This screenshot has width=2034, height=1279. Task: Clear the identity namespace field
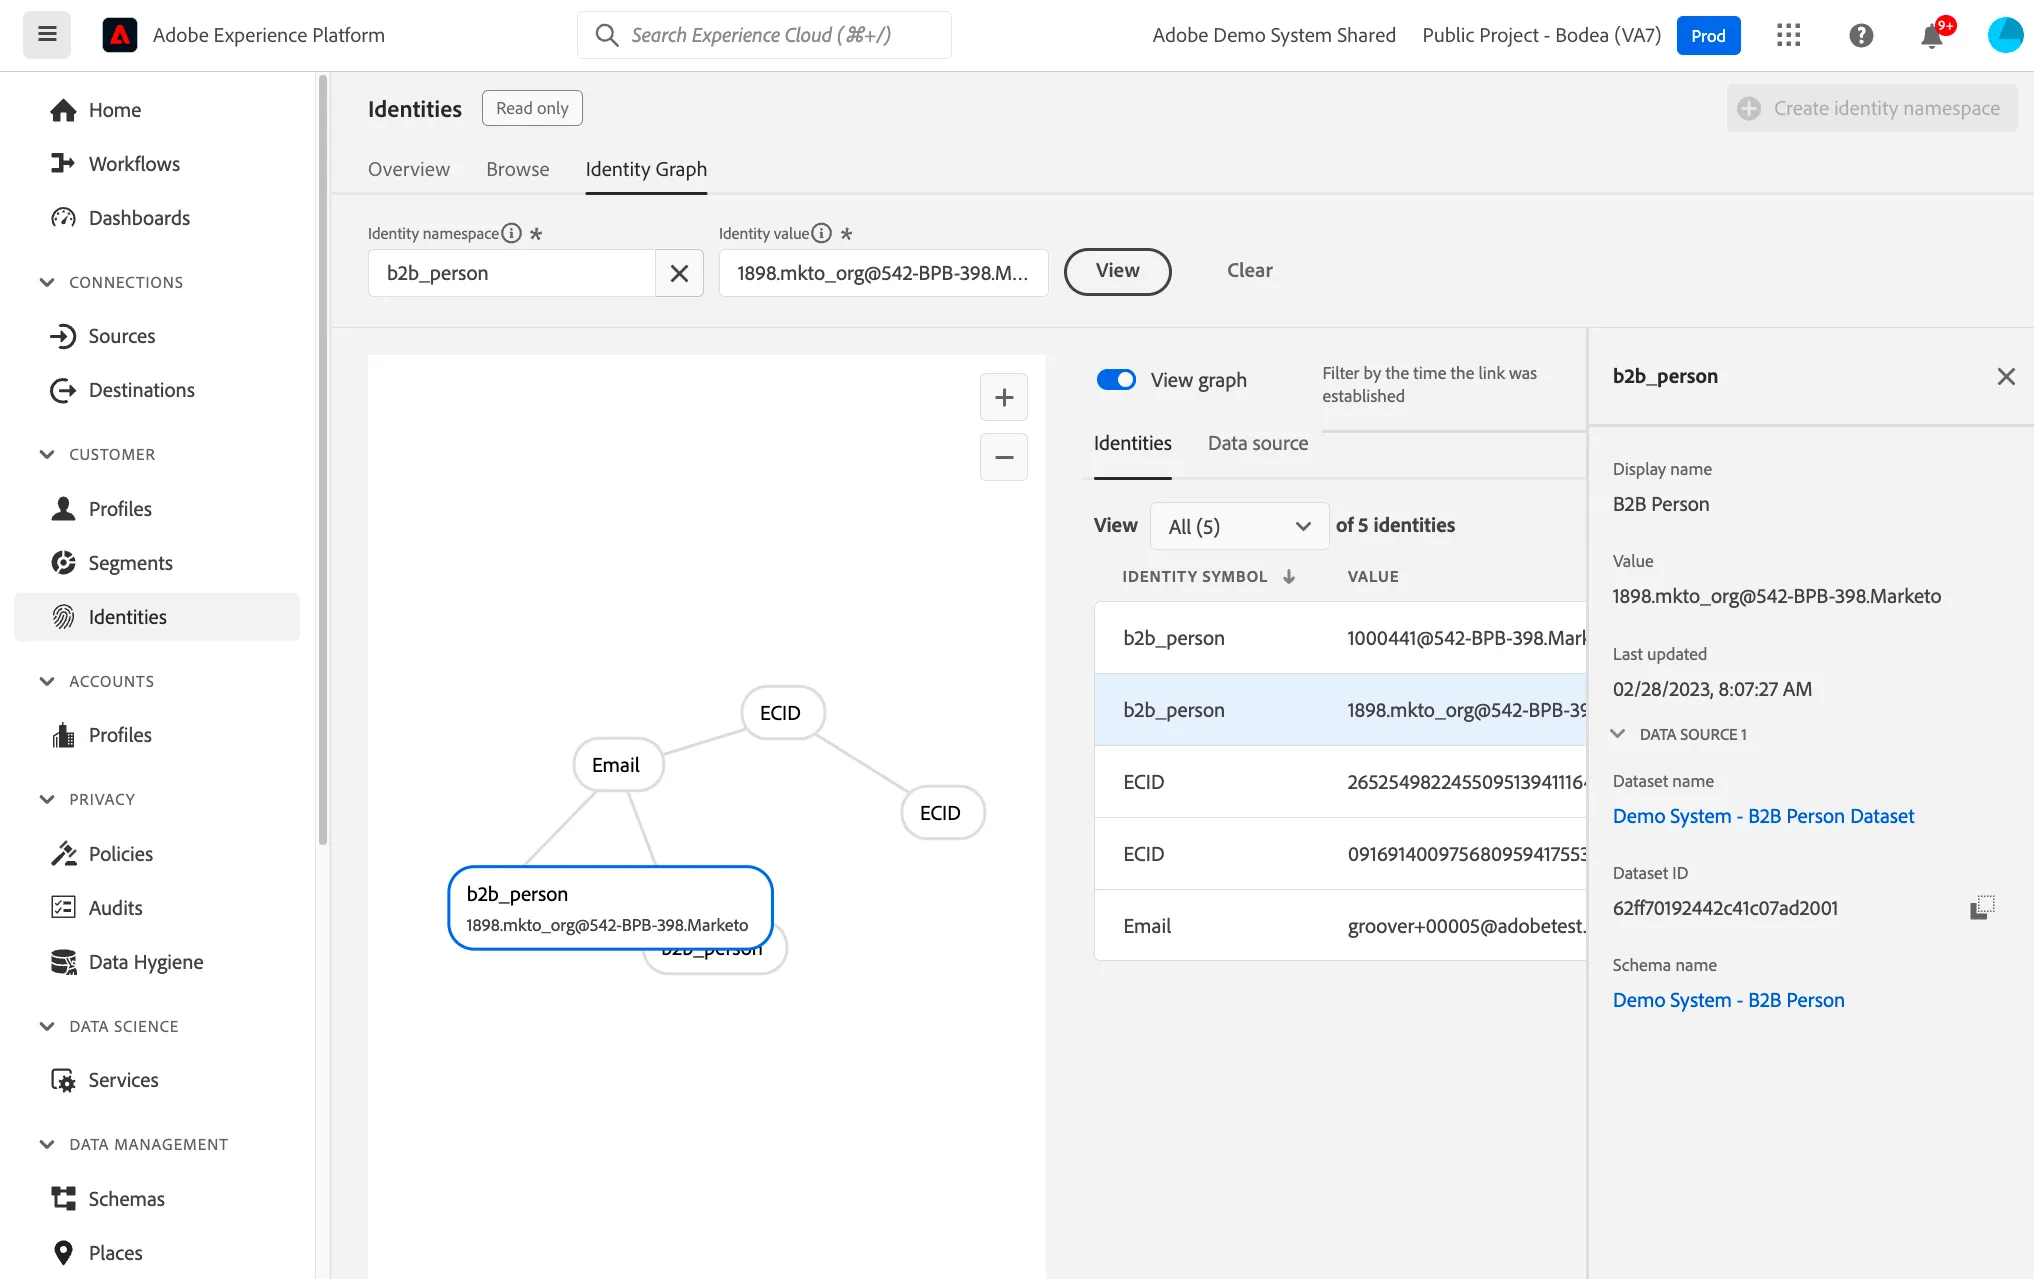(x=679, y=273)
